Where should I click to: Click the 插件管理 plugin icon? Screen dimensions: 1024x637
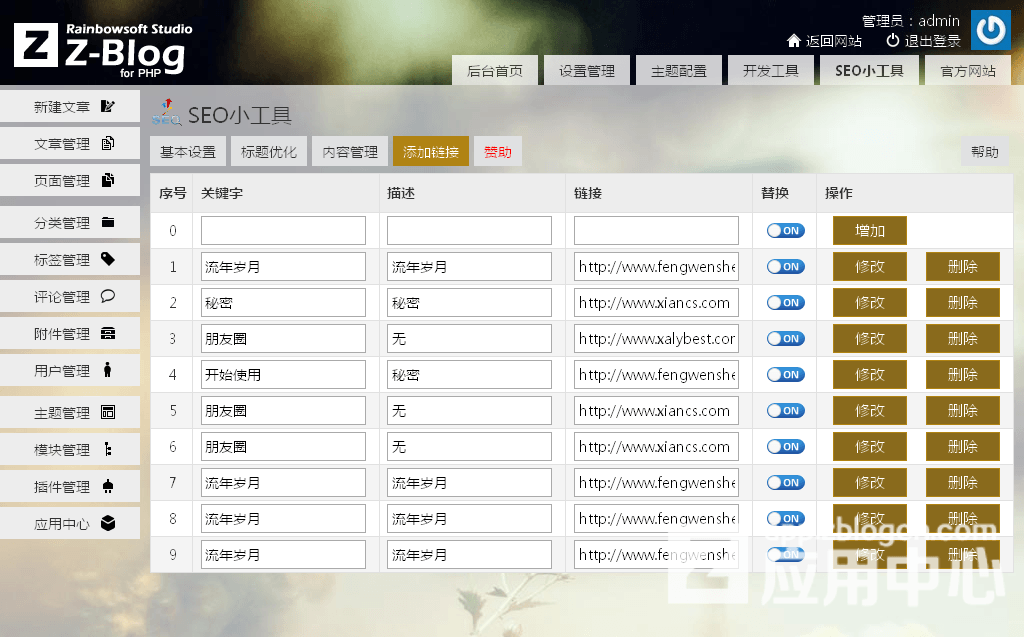click(x=110, y=485)
